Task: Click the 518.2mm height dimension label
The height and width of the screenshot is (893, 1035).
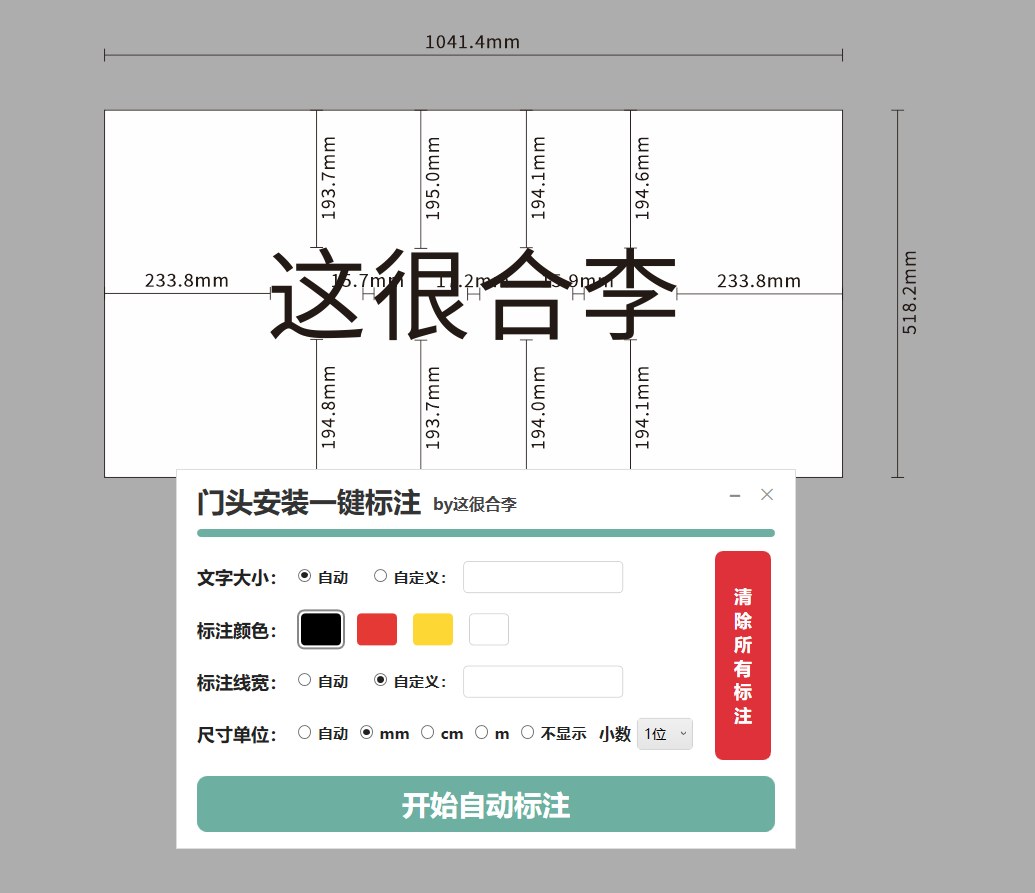Action: click(910, 292)
